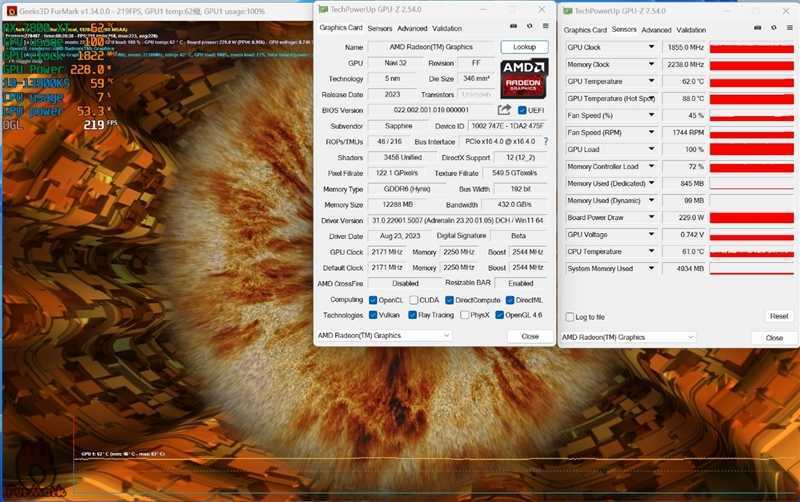Switch to the Validation tab in the Sensors GPU-Z window

tap(691, 30)
